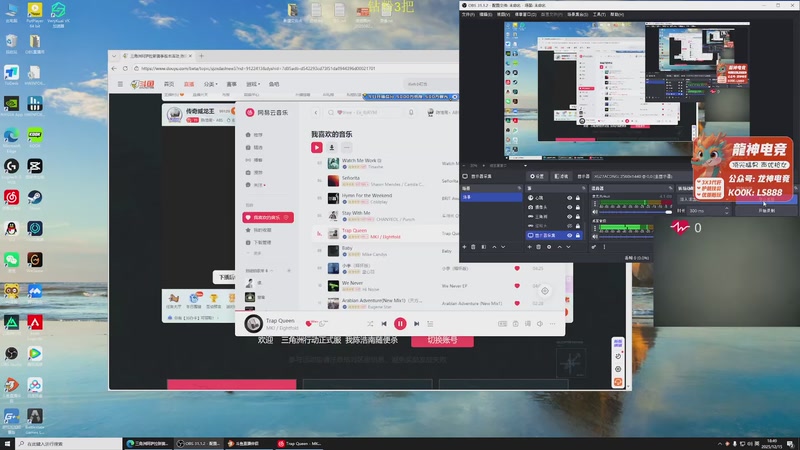Image resolution: width=800 pixels, height=450 pixels.
Task: Switch to the OBS taskbar button
Action: (x=199, y=444)
